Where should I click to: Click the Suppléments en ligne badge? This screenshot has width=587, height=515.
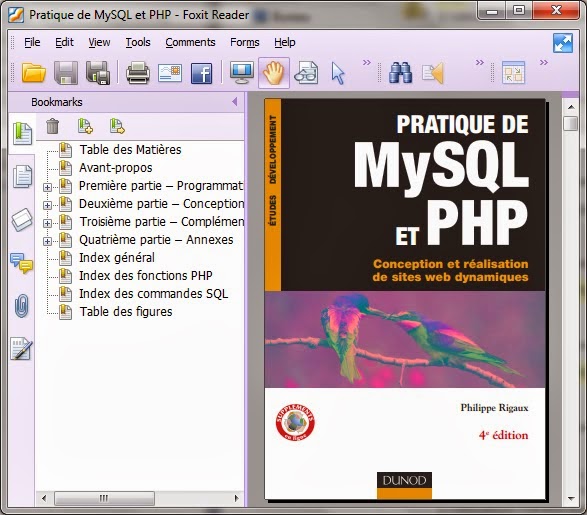[x=295, y=422]
